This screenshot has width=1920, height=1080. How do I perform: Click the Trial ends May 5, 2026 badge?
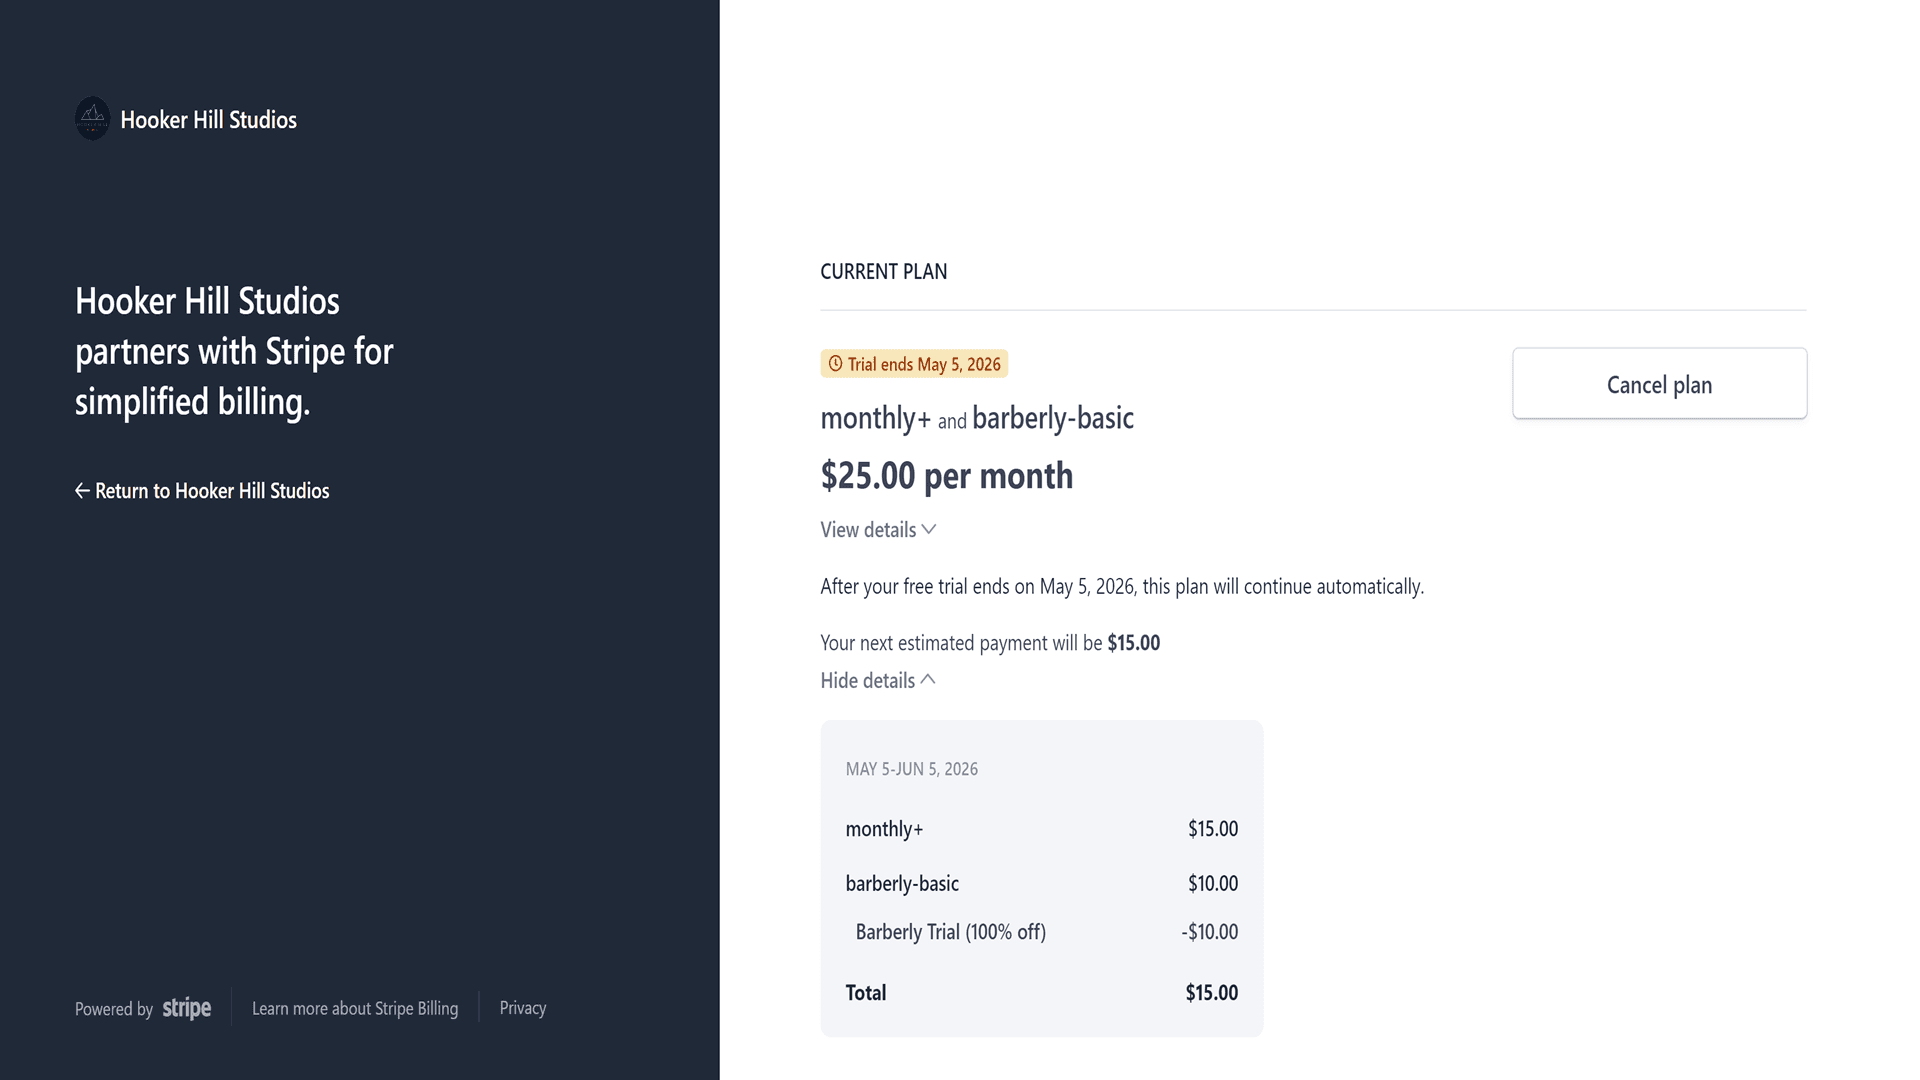914,364
